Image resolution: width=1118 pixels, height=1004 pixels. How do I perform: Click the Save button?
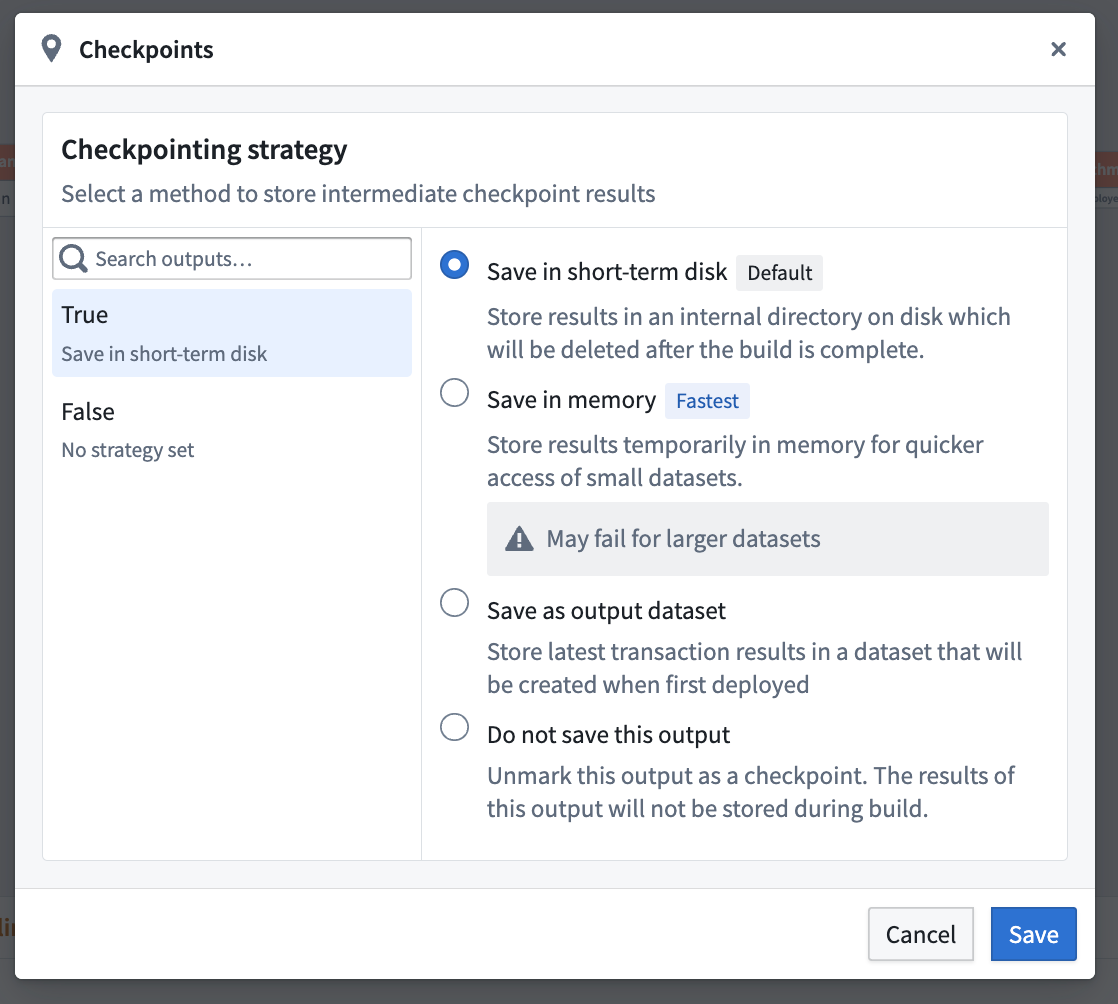(1033, 934)
